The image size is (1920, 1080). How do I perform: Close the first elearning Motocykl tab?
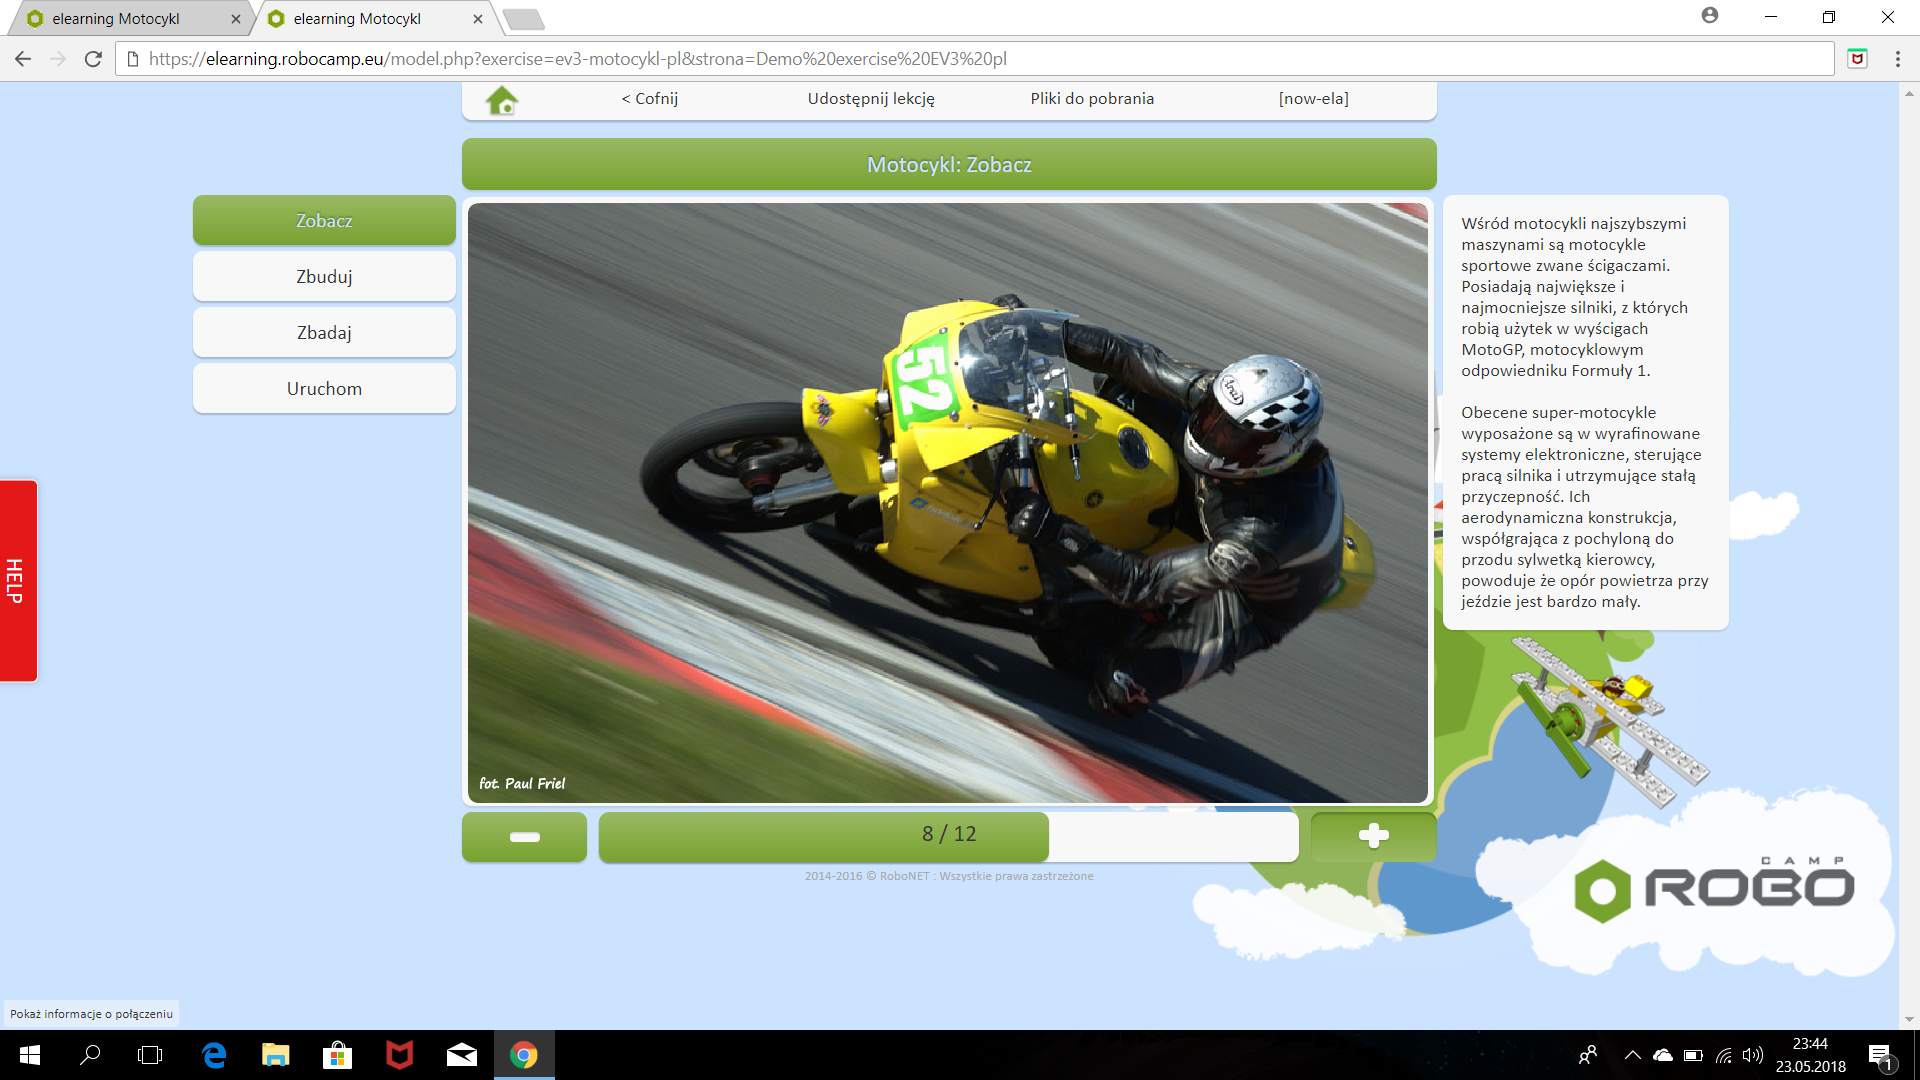pos(236,19)
